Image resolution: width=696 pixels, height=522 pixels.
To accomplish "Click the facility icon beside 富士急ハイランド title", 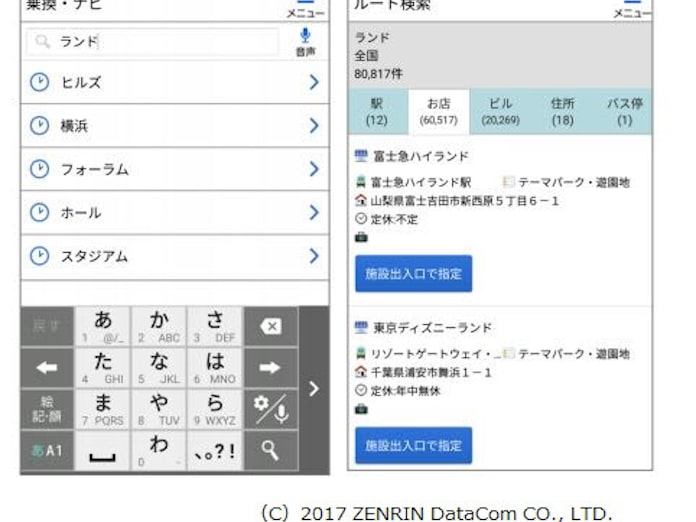I will (x=361, y=156).
